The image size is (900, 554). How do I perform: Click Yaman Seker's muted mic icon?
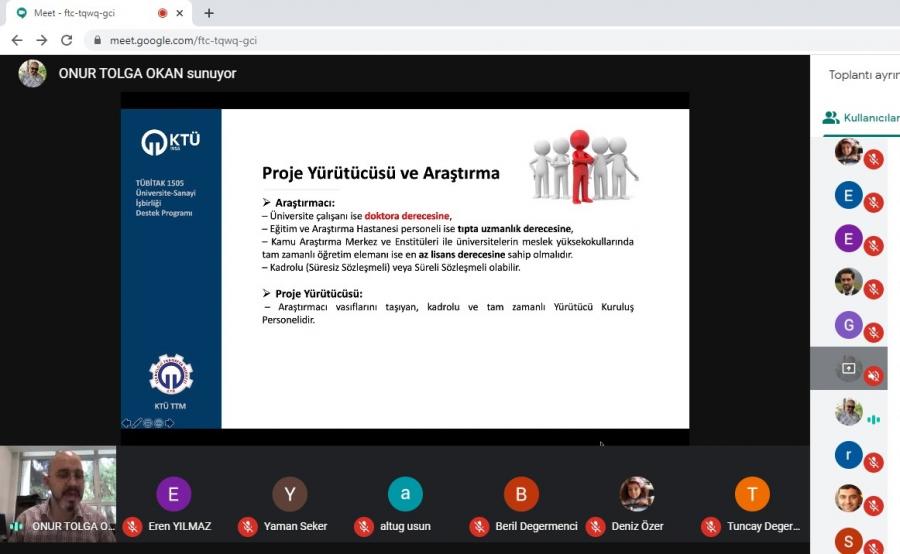(248, 526)
